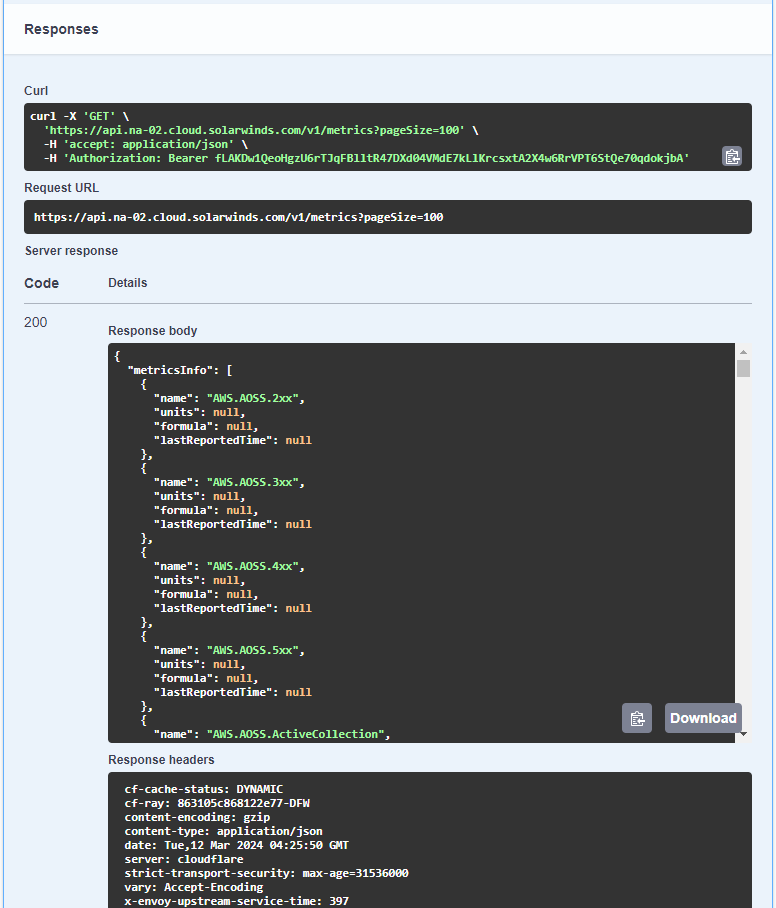Select the Details column header
This screenshot has height=908, width=776.
point(127,283)
